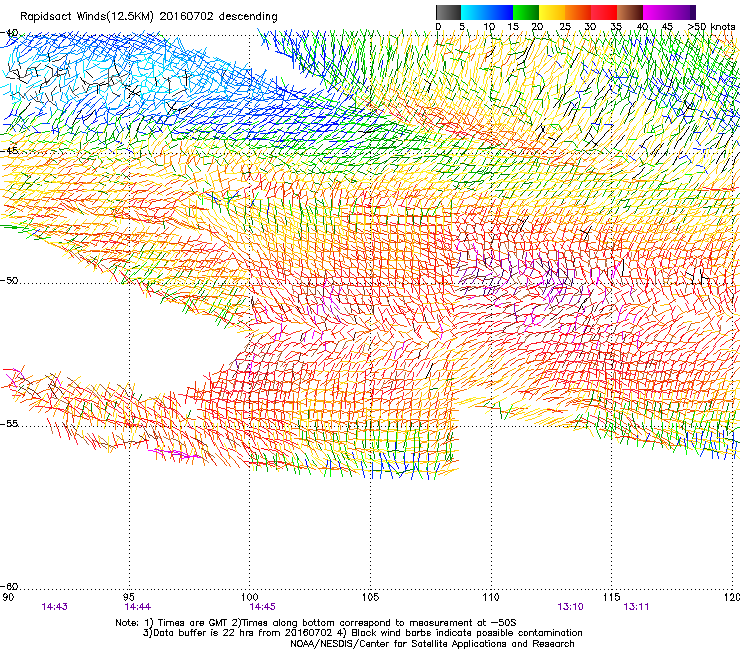Click the yellow 20–25 knots legend segment
This screenshot has width=740, height=650.
point(552,12)
